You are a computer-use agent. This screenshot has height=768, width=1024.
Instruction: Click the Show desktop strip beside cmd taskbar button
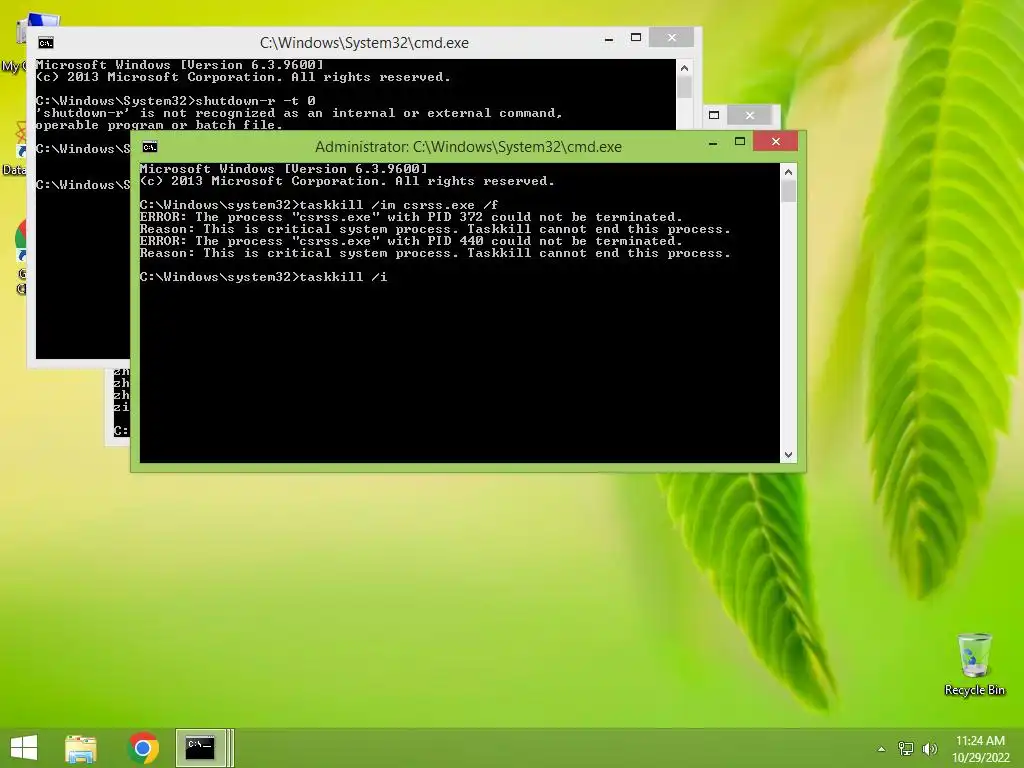(x=231, y=748)
